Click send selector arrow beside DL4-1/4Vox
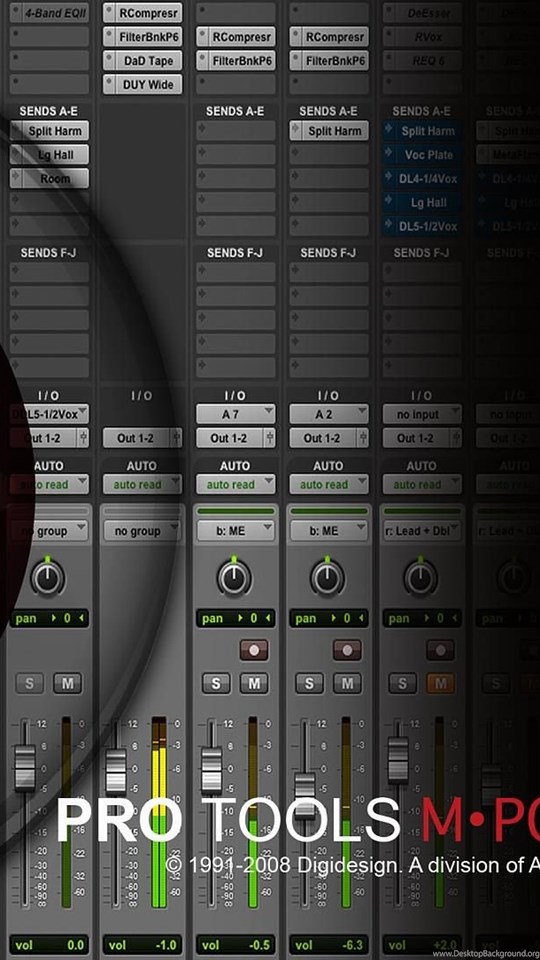The image size is (540, 960). tap(388, 178)
